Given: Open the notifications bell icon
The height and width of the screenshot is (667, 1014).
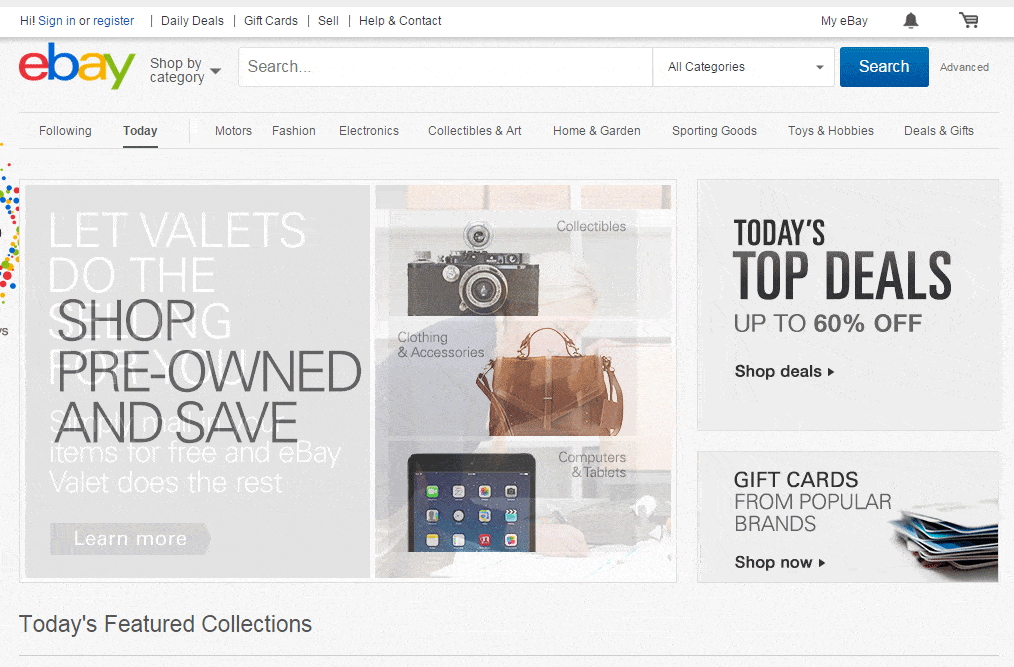Looking at the screenshot, I should 911,21.
